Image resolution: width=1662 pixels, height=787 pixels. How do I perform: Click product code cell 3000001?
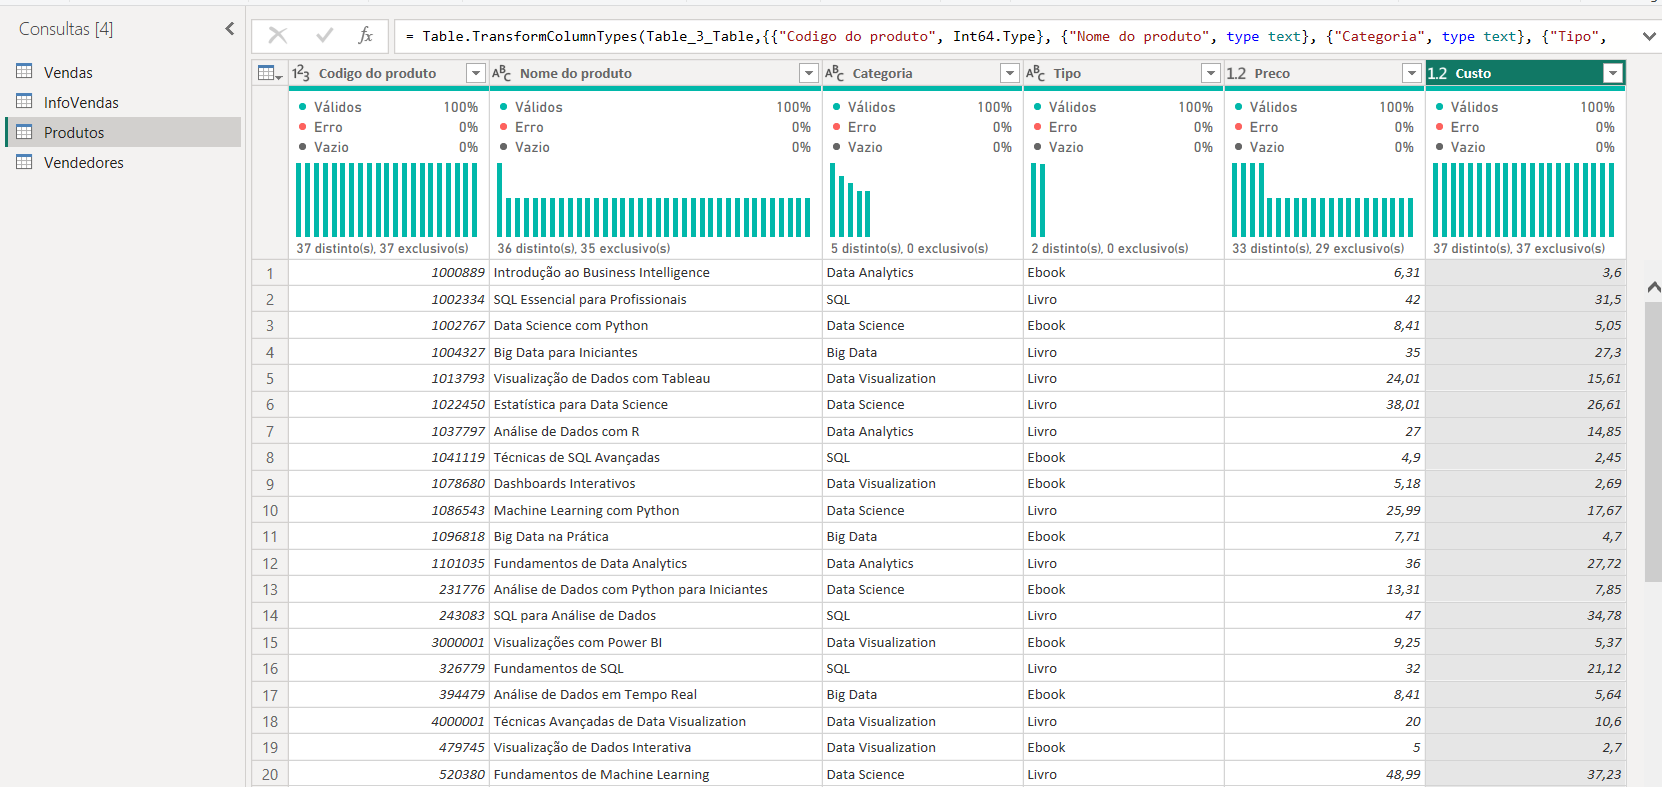point(389,642)
